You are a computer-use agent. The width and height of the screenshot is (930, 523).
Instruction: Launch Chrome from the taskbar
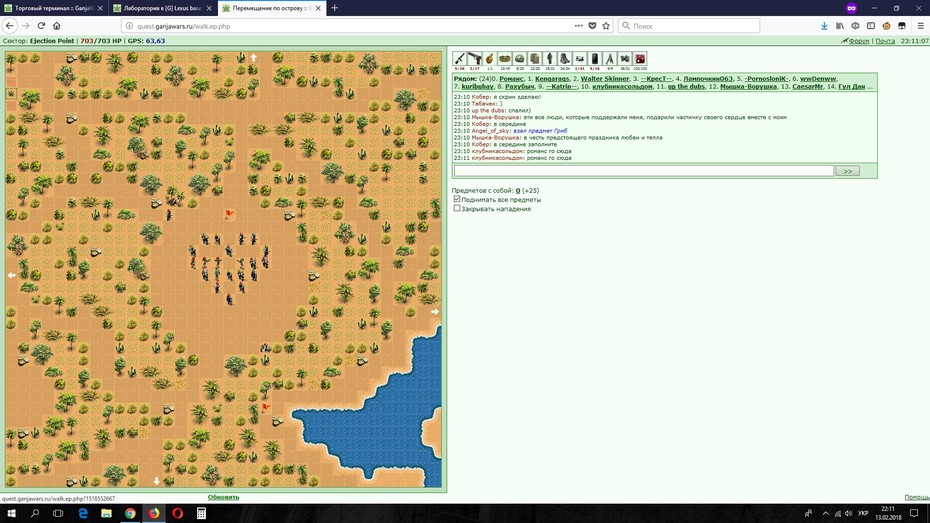coord(130,514)
